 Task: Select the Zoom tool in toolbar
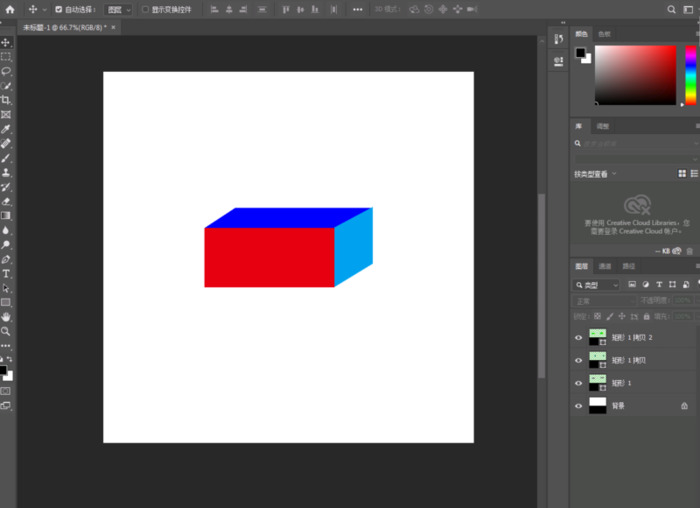(x=6, y=330)
